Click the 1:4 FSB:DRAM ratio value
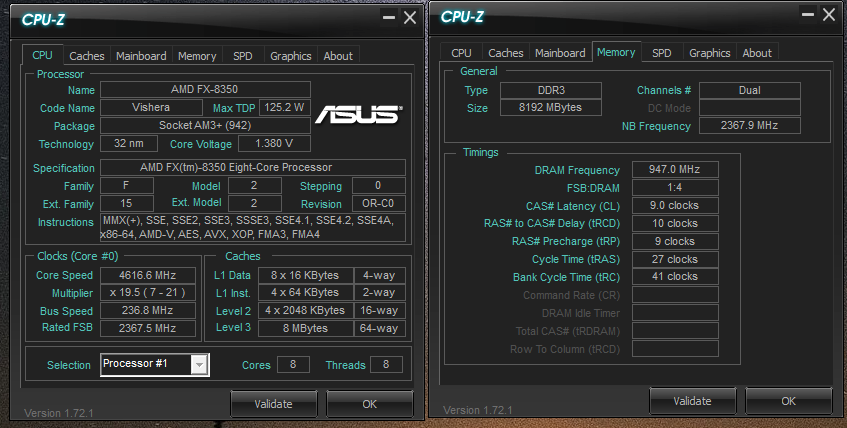Screen dimensions: 847x428 [x=675, y=188]
